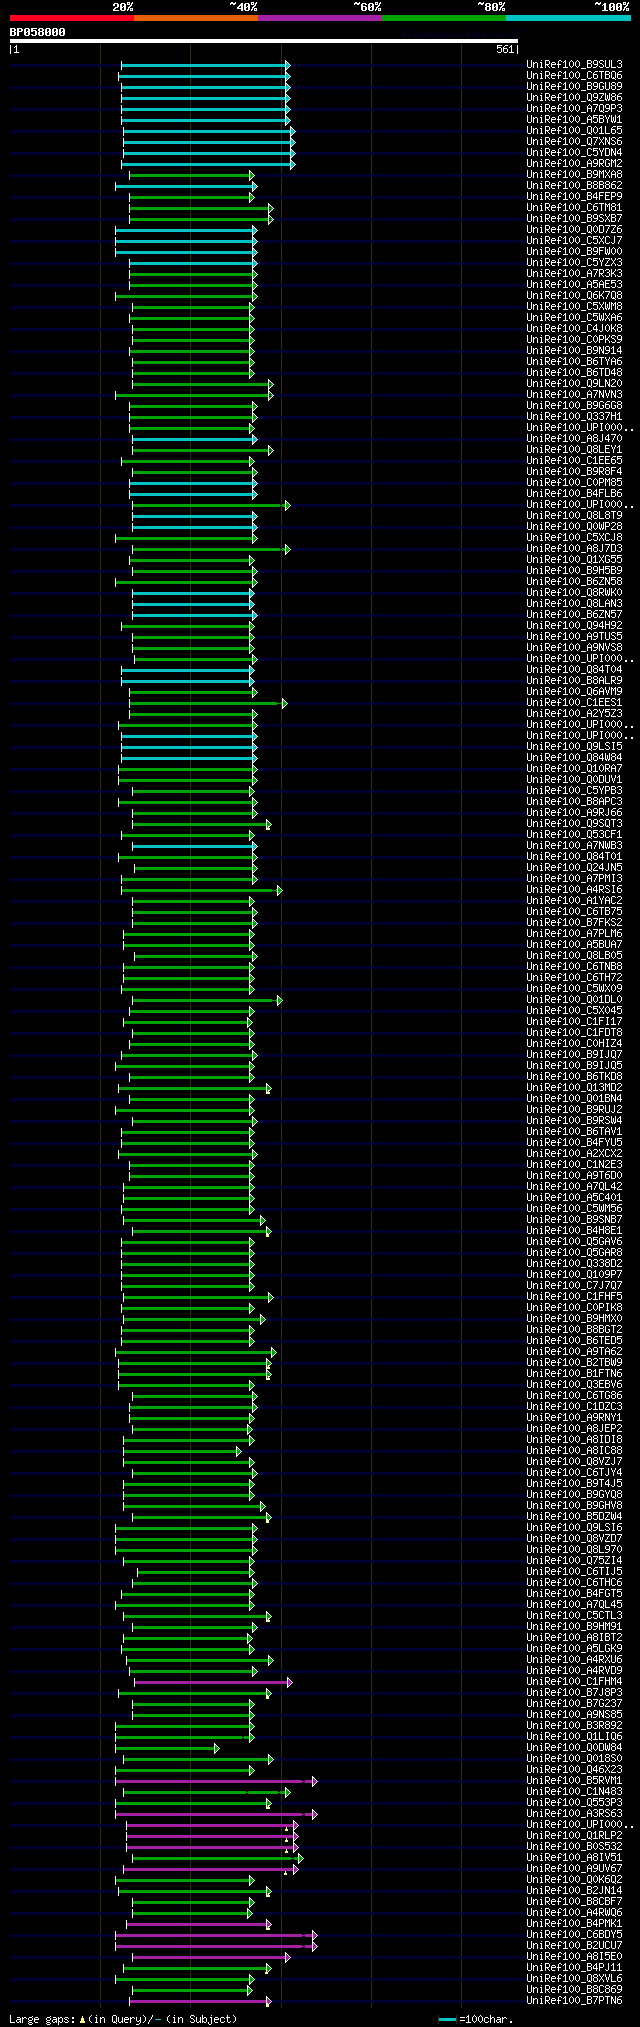Select label UniRef100_B9N914
The width and height of the screenshot is (640, 2027).
574,350
